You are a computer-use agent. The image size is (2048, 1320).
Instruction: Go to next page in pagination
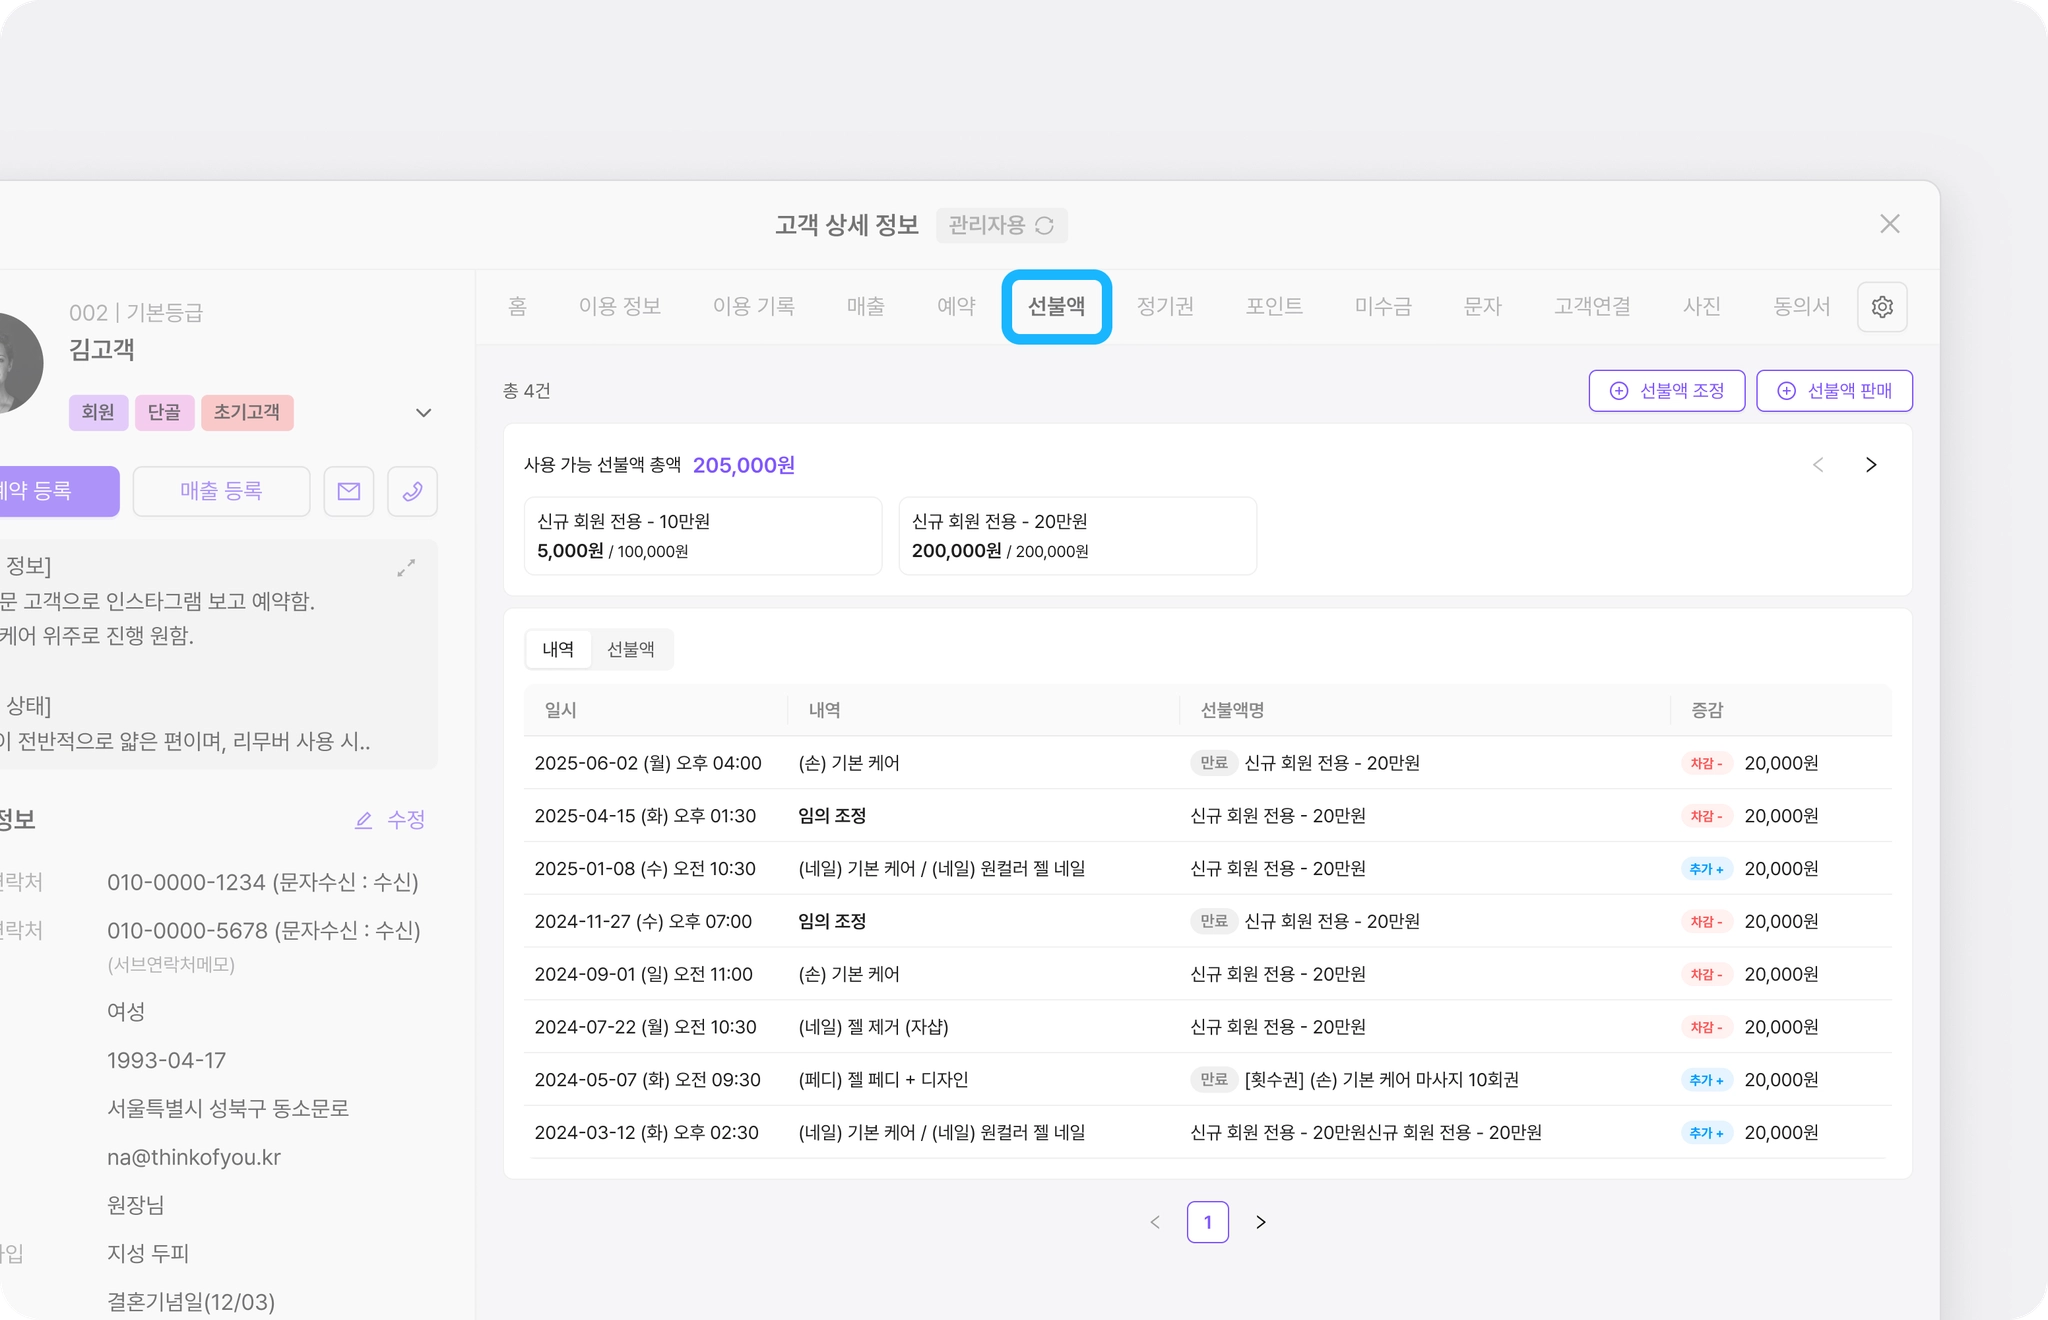1261,1222
